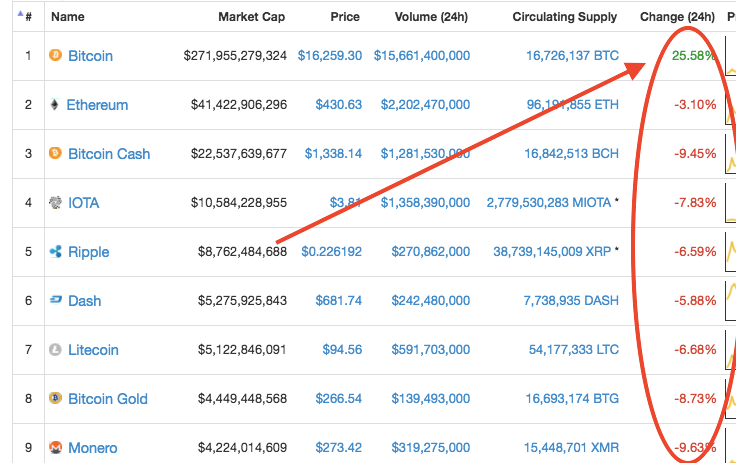Select IOTA market cap $10,584,228,955
The height and width of the screenshot is (463, 736).
click(239, 202)
